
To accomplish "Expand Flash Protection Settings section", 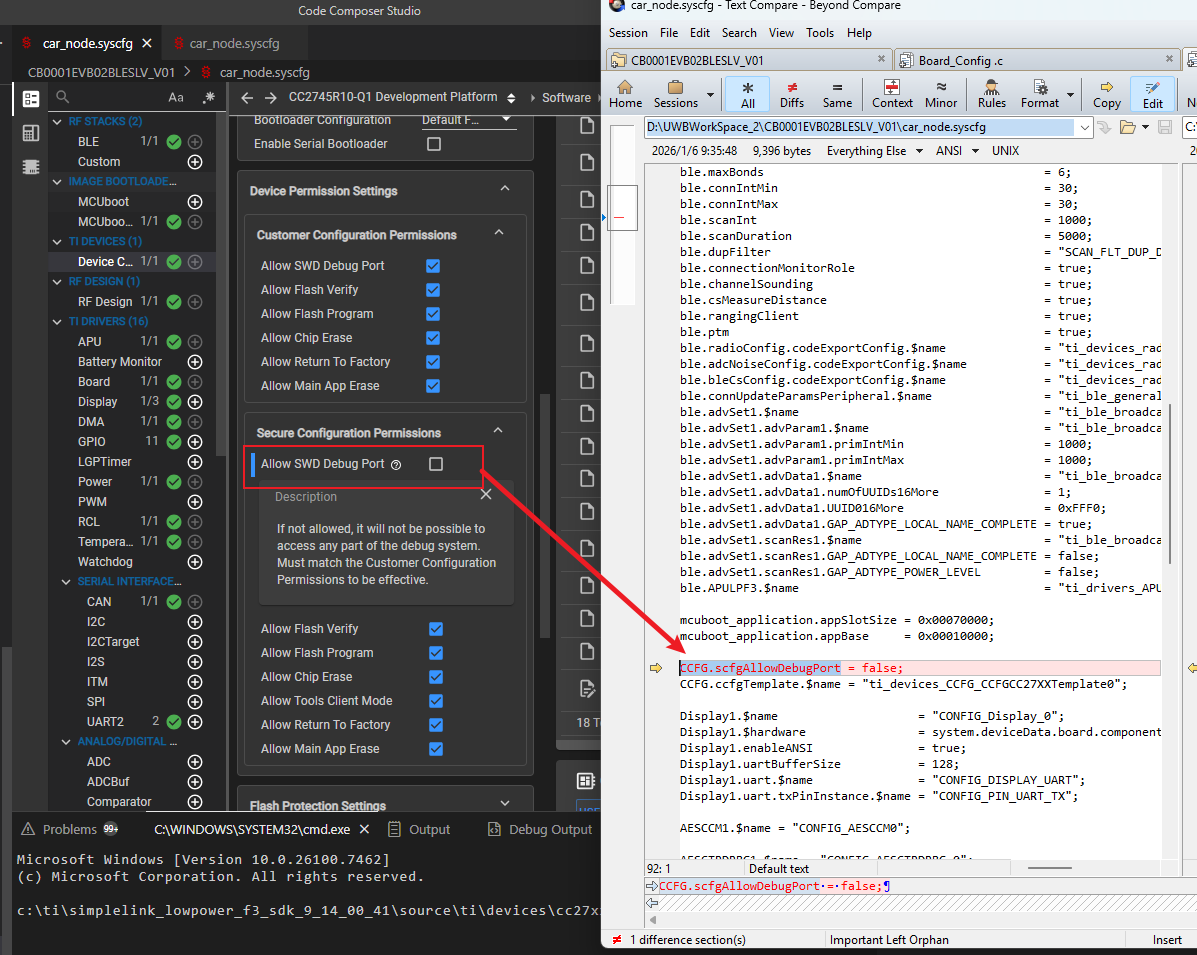I will 505,803.
